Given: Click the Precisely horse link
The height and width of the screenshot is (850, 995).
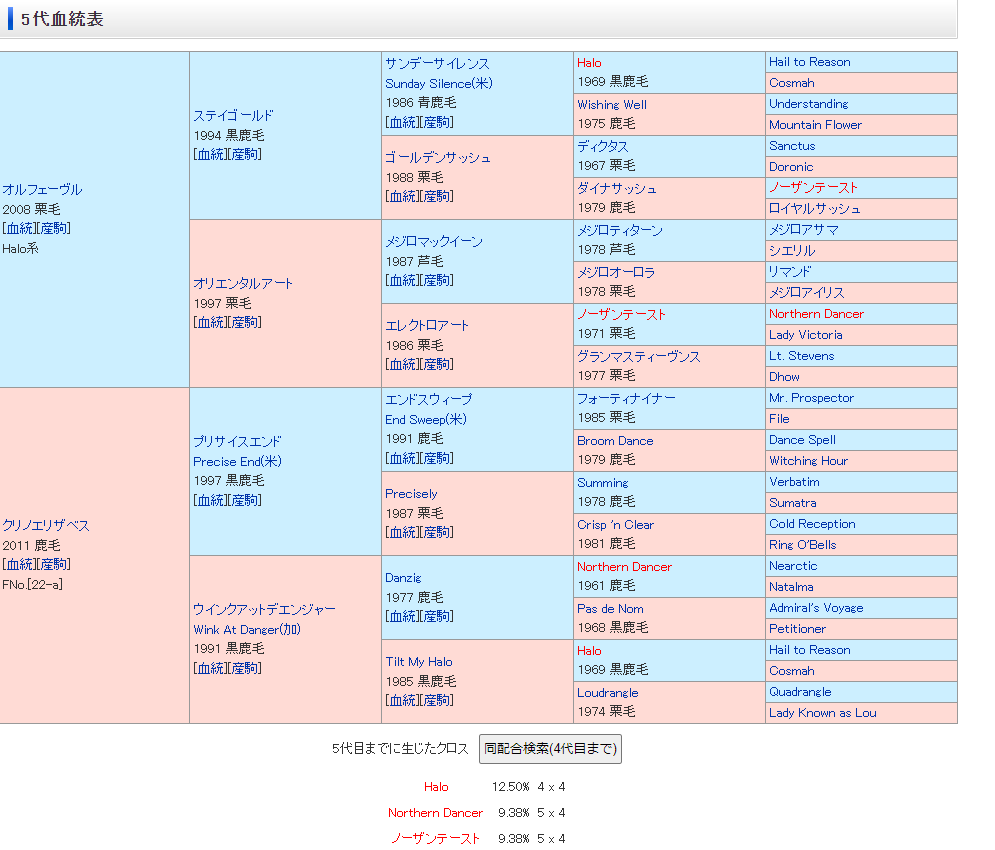Looking at the screenshot, I should [x=411, y=494].
